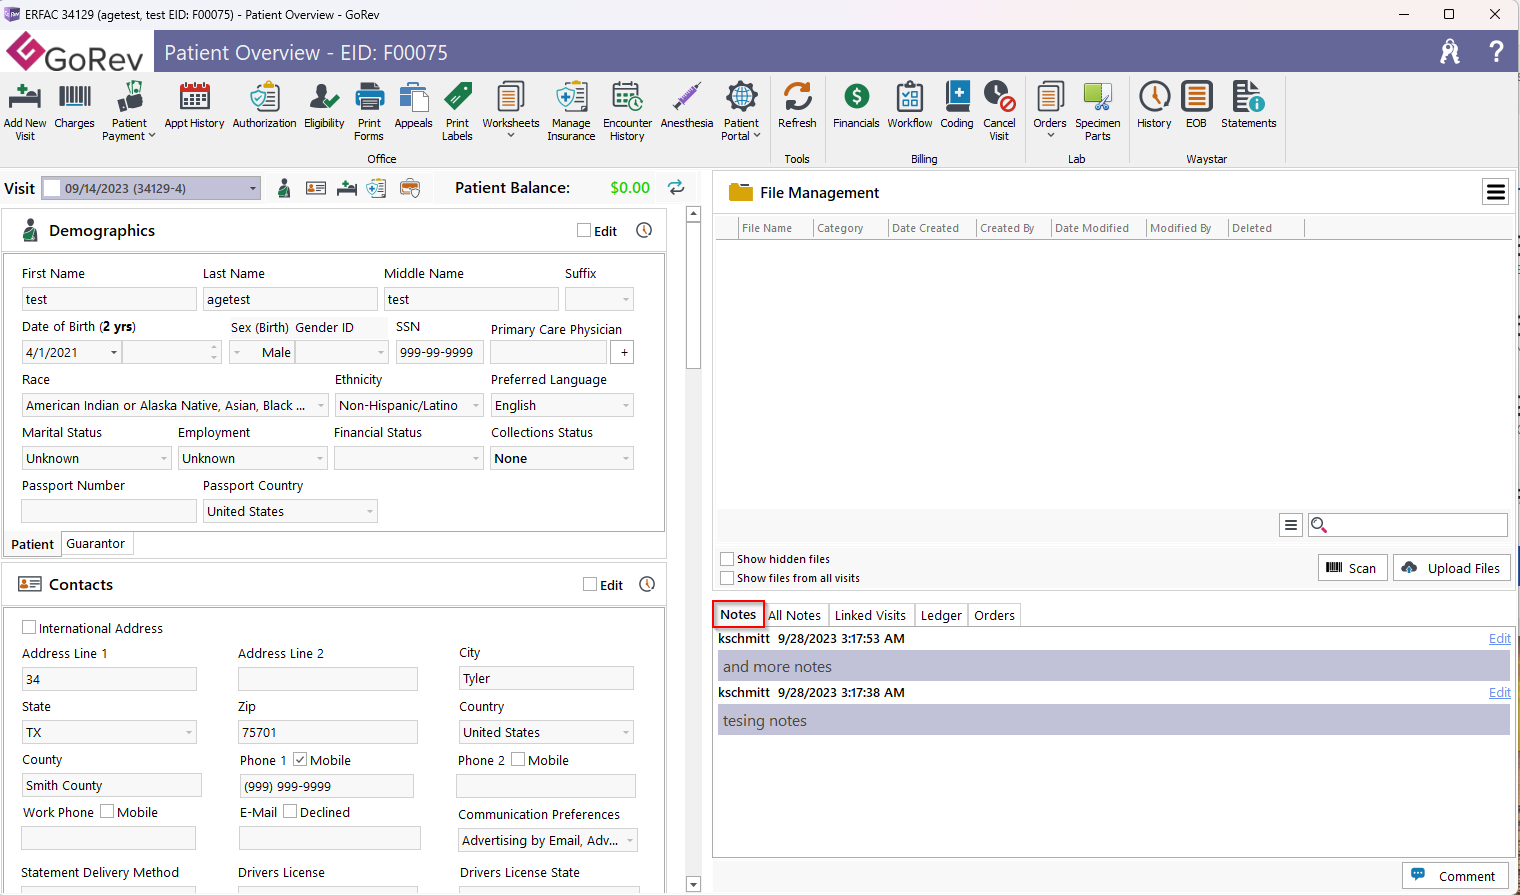Open the Ethnicity dropdown
The width and height of the screenshot is (1520, 895).
click(x=476, y=405)
